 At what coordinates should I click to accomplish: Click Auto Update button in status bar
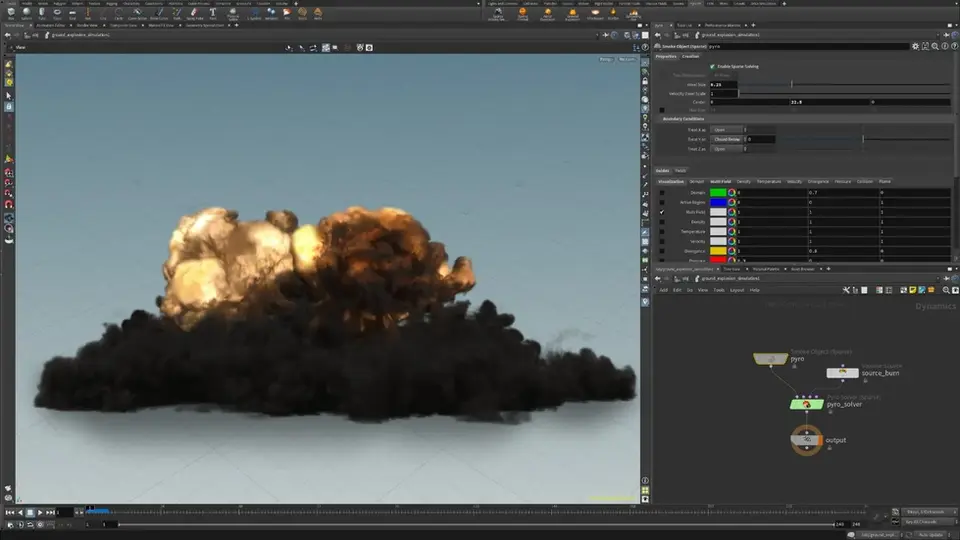[930, 535]
